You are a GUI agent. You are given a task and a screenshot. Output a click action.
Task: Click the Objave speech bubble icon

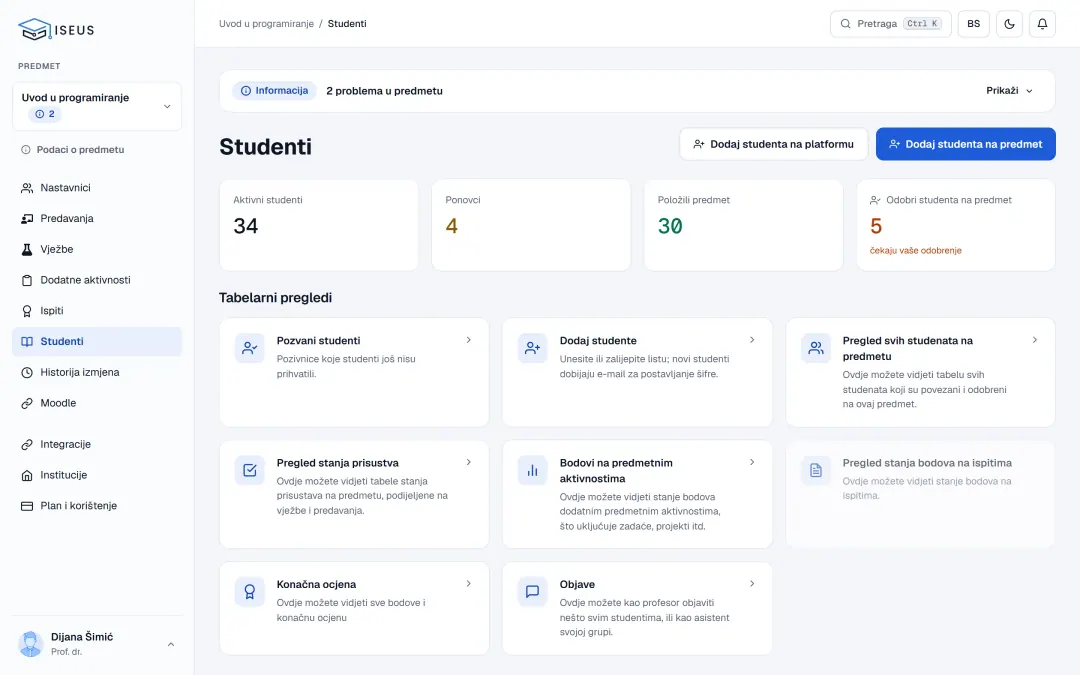[532, 592]
